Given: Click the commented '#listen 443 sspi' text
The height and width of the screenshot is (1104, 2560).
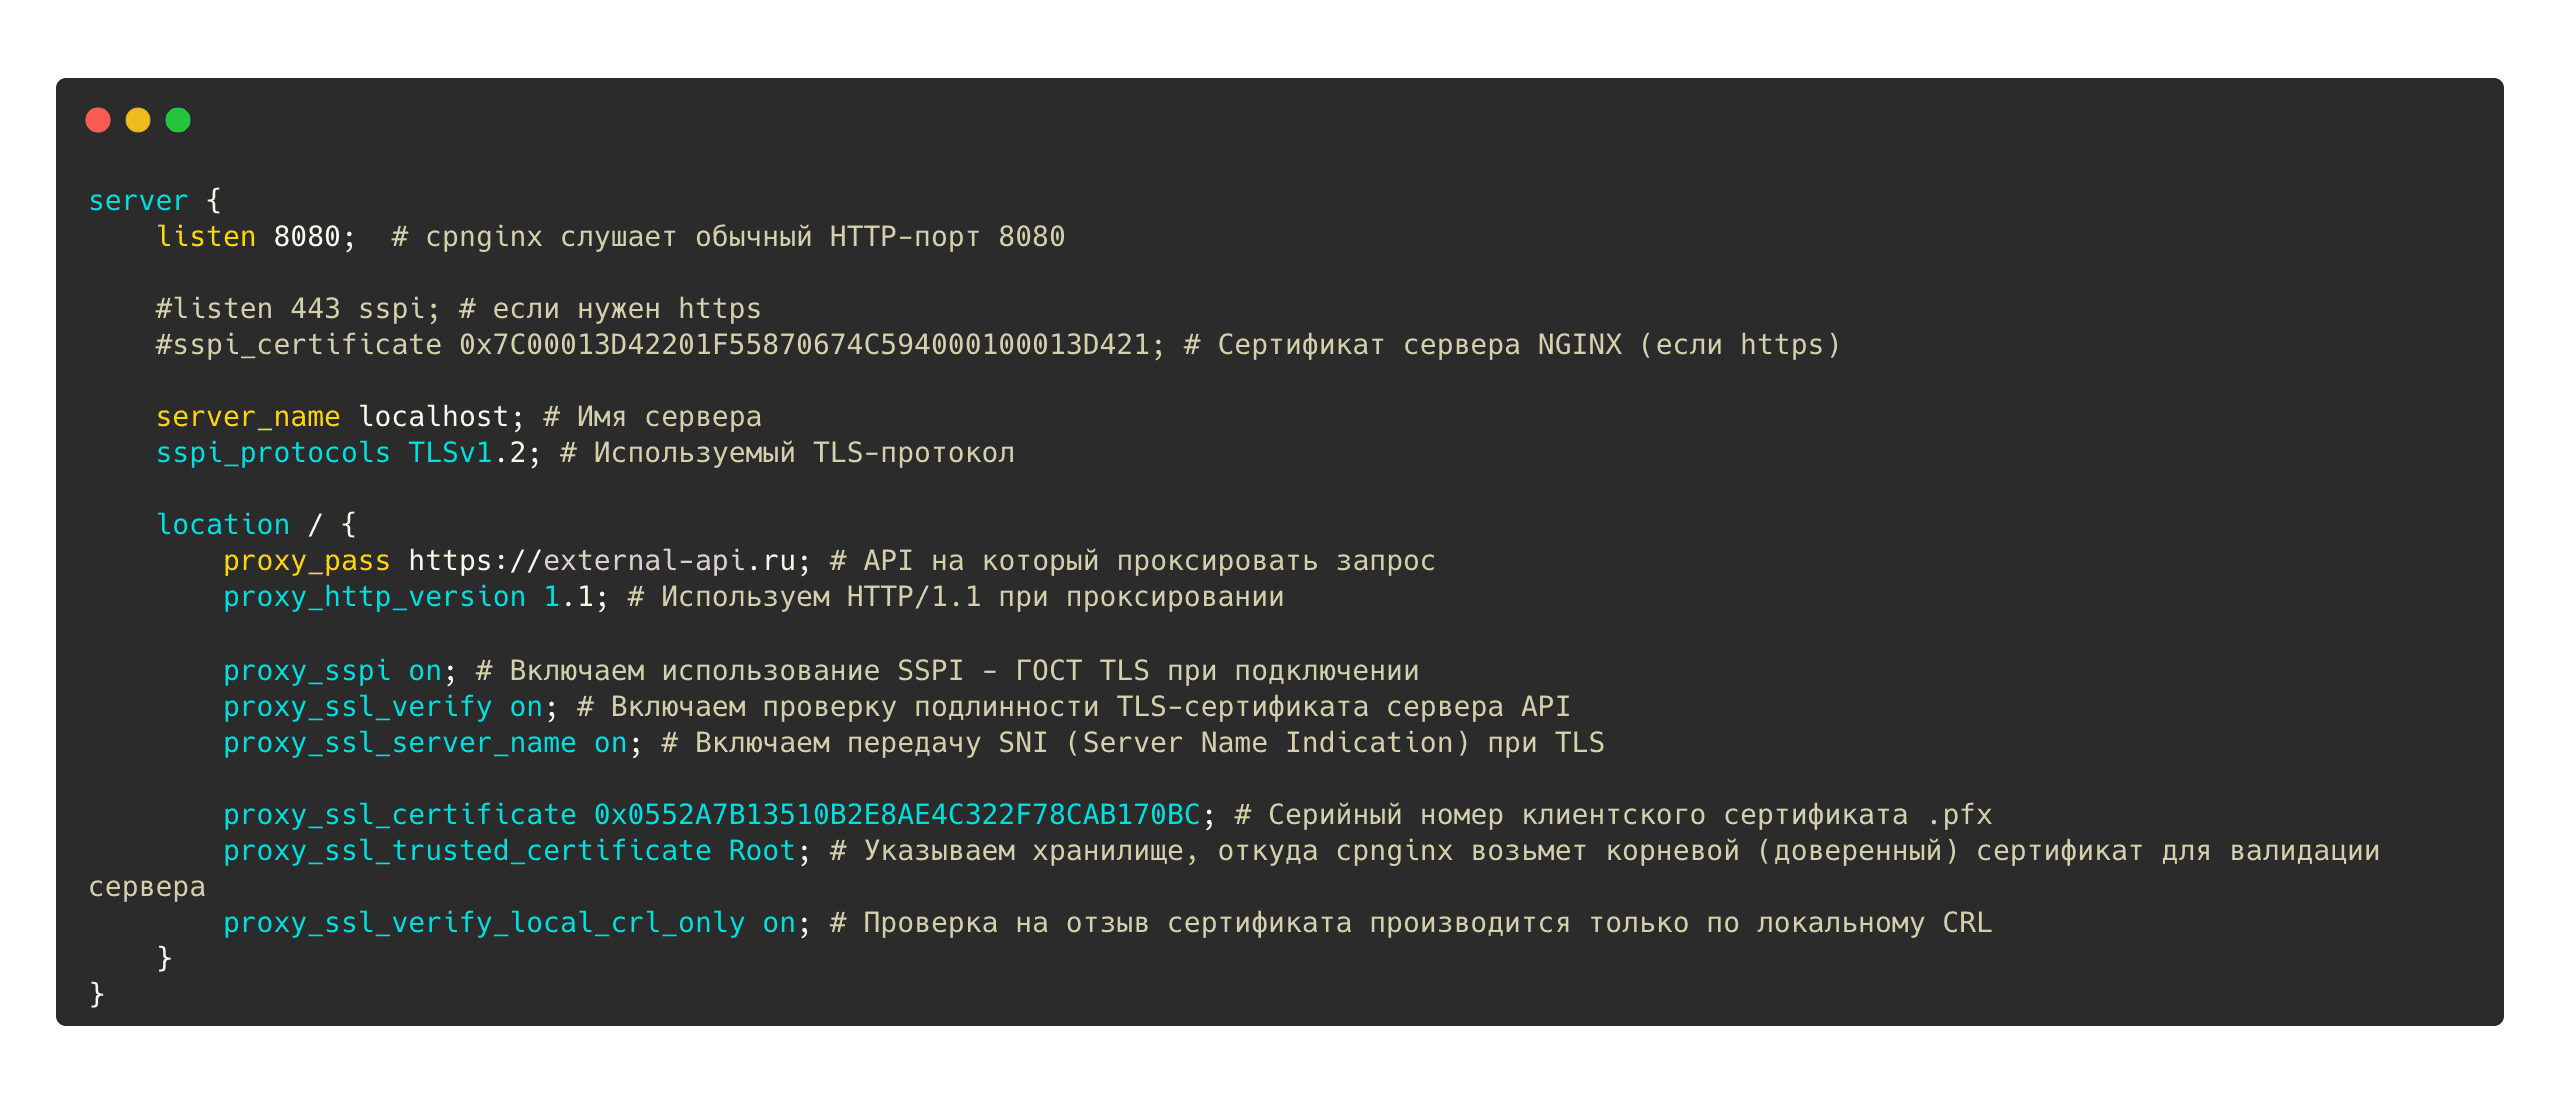Looking at the screenshot, I should coord(297,309).
